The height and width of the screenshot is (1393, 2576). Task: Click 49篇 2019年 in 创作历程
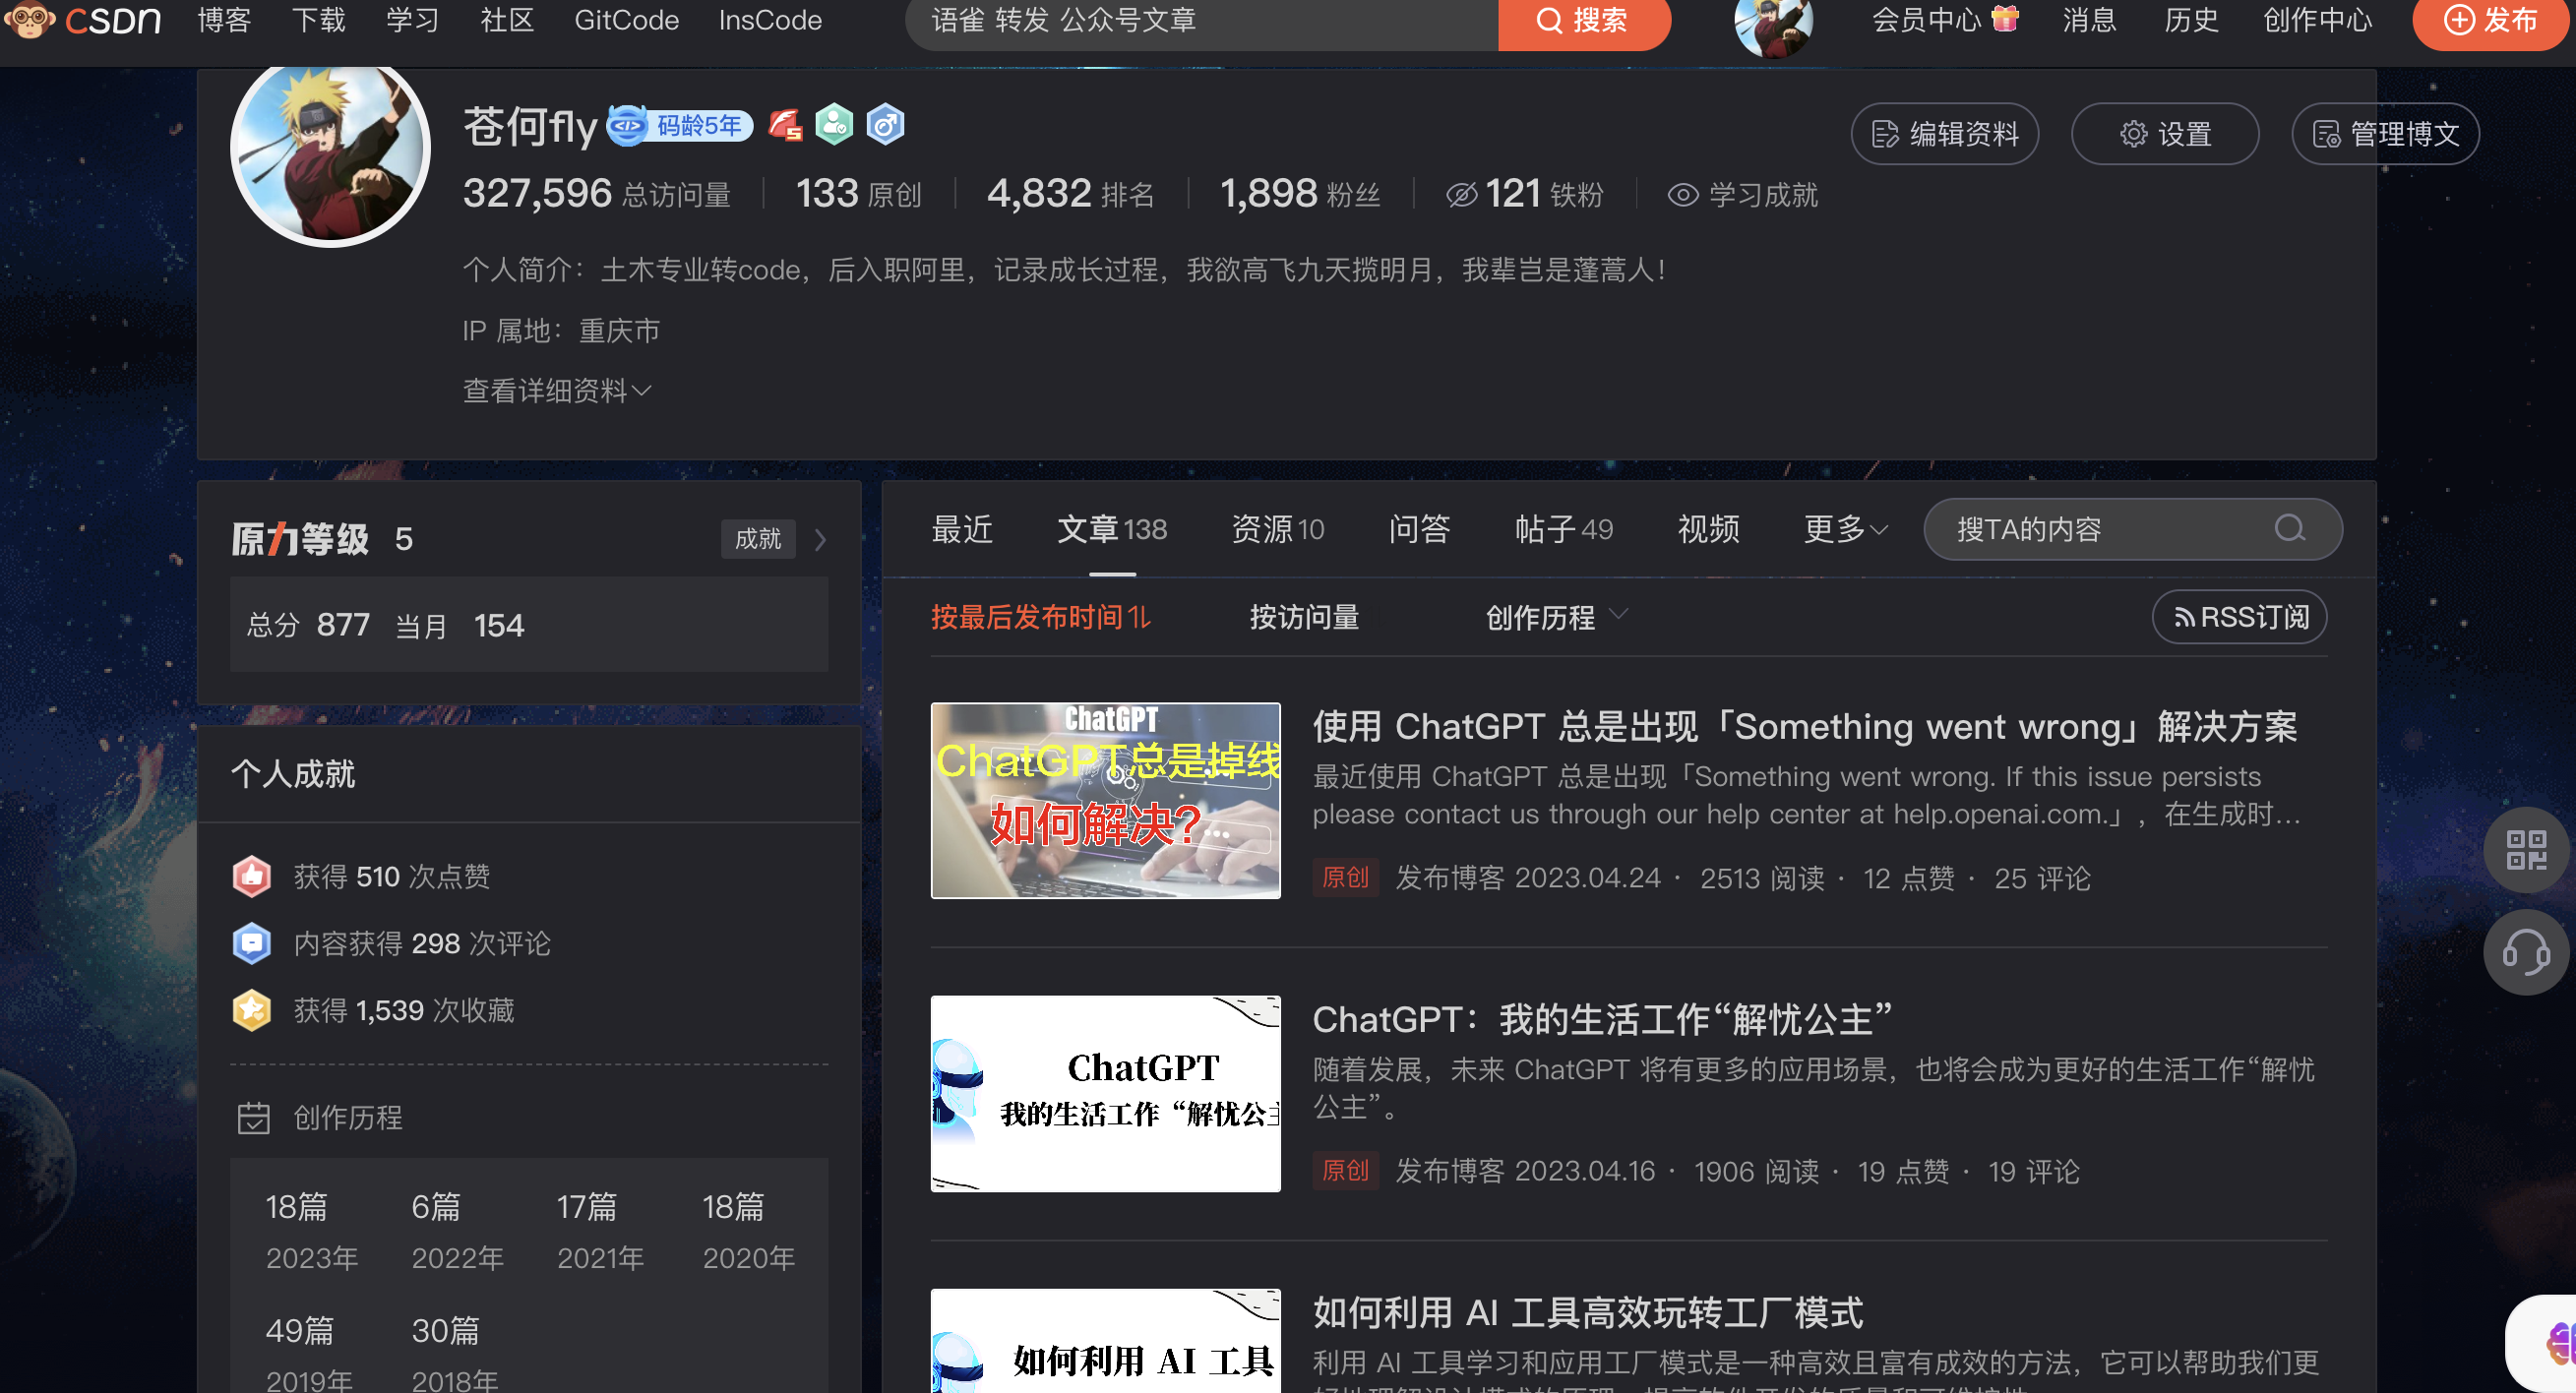tap(309, 1355)
